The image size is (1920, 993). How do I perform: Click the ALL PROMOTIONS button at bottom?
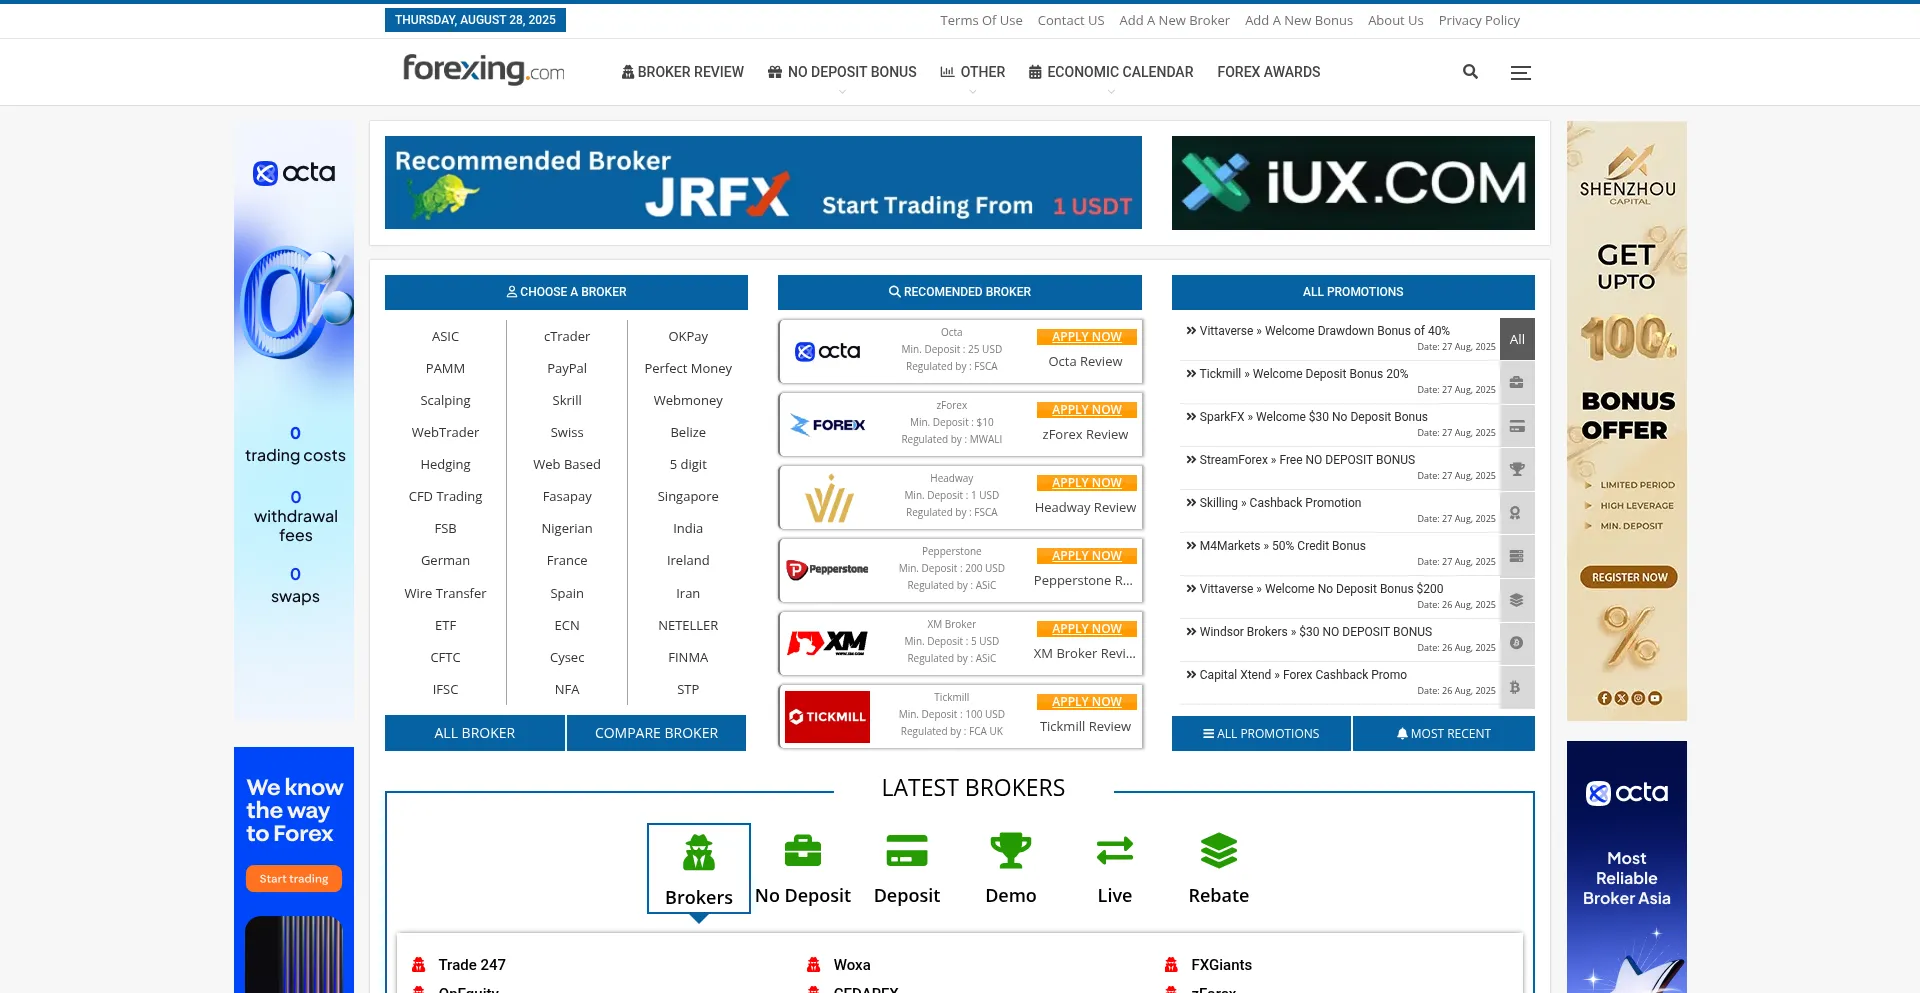pyautogui.click(x=1261, y=733)
